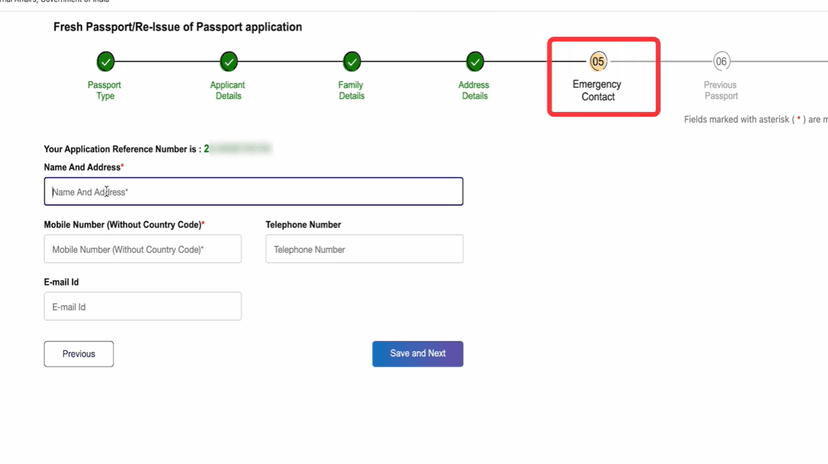The height and width of the screenshot is (464, 828).
Task: Open the Passport Type step label
Action: pos(105,91)
